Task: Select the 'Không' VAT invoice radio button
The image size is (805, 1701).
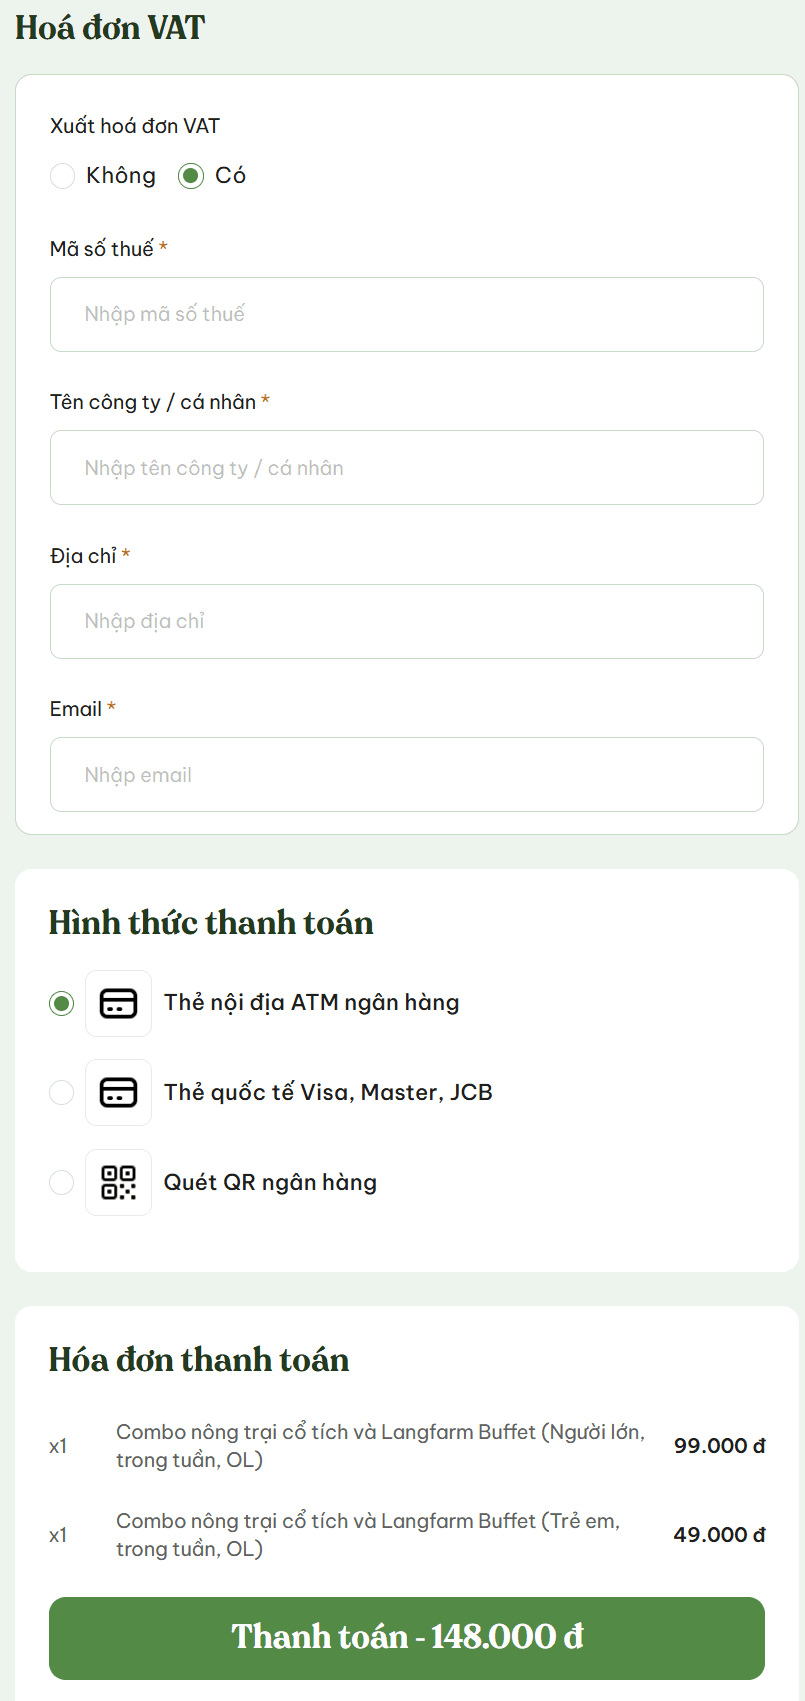Action: point(62,176)
